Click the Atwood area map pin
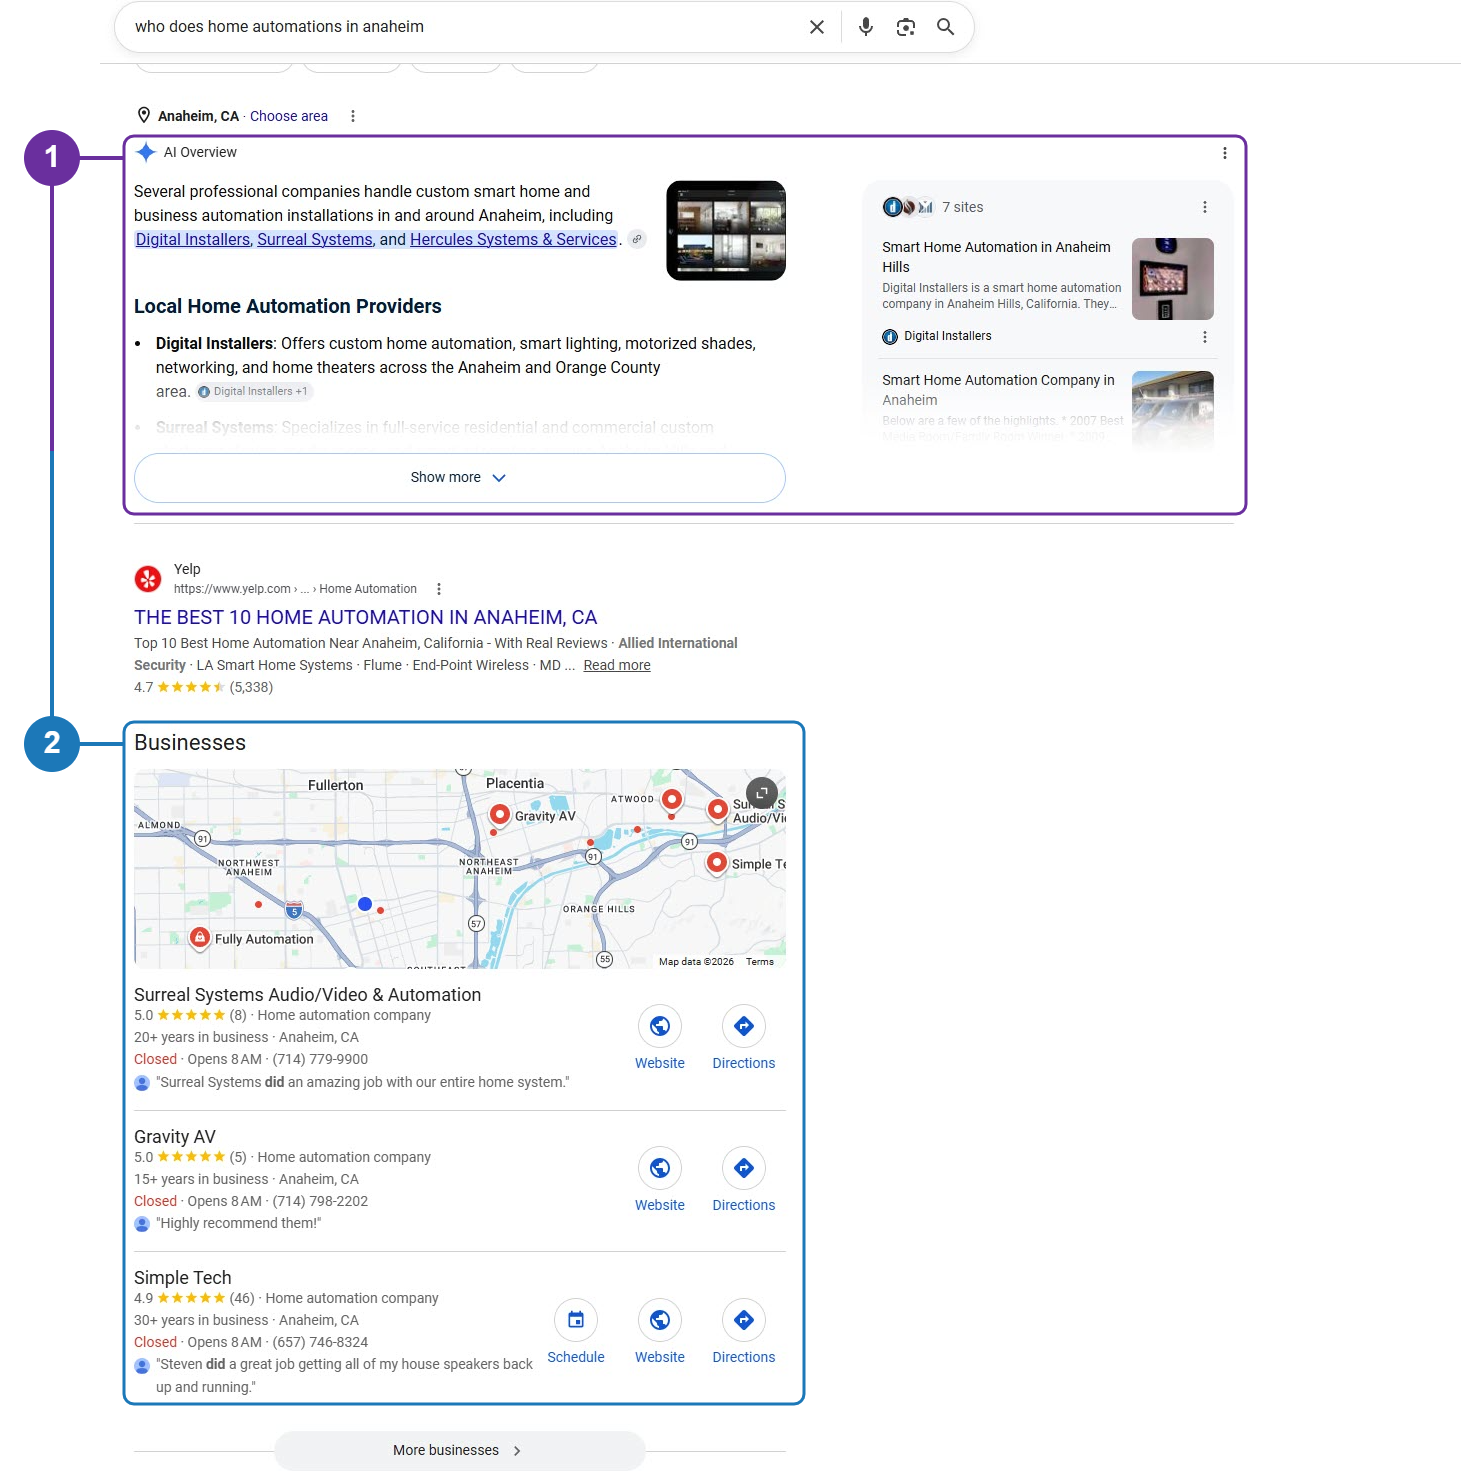 pos(672,799)
